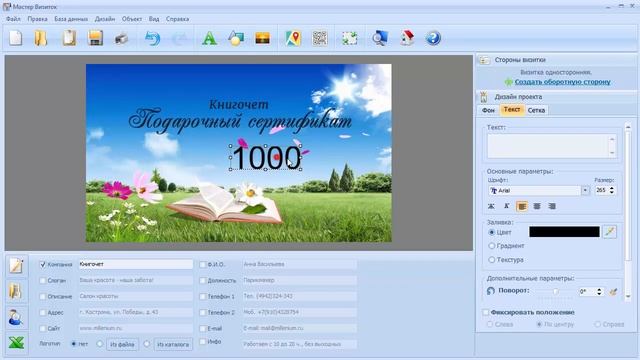640x360 pixels.
Task: Align text to the right
Action: 552,206
